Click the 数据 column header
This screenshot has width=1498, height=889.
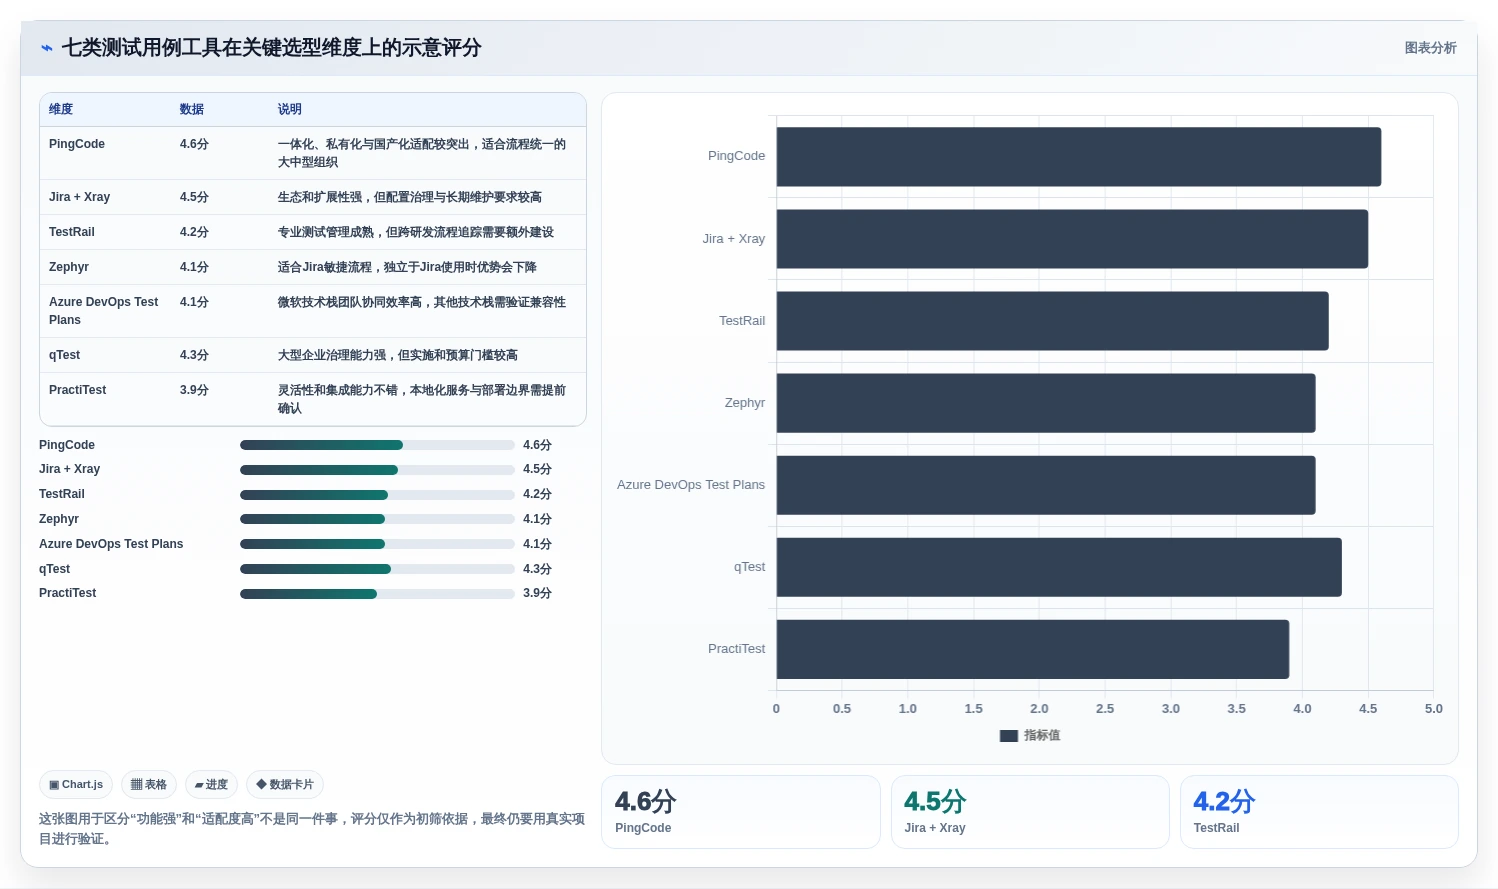[x=192, y=109]
